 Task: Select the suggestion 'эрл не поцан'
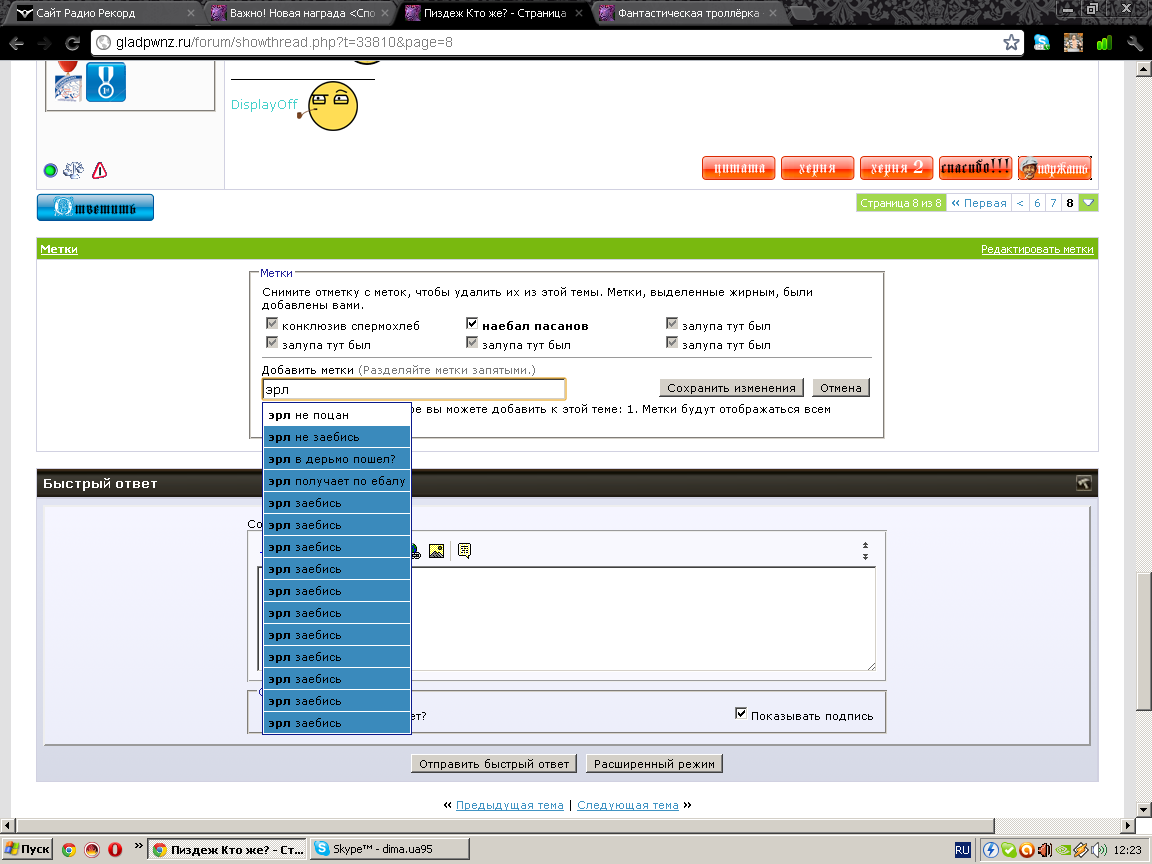tap(336, 415)
